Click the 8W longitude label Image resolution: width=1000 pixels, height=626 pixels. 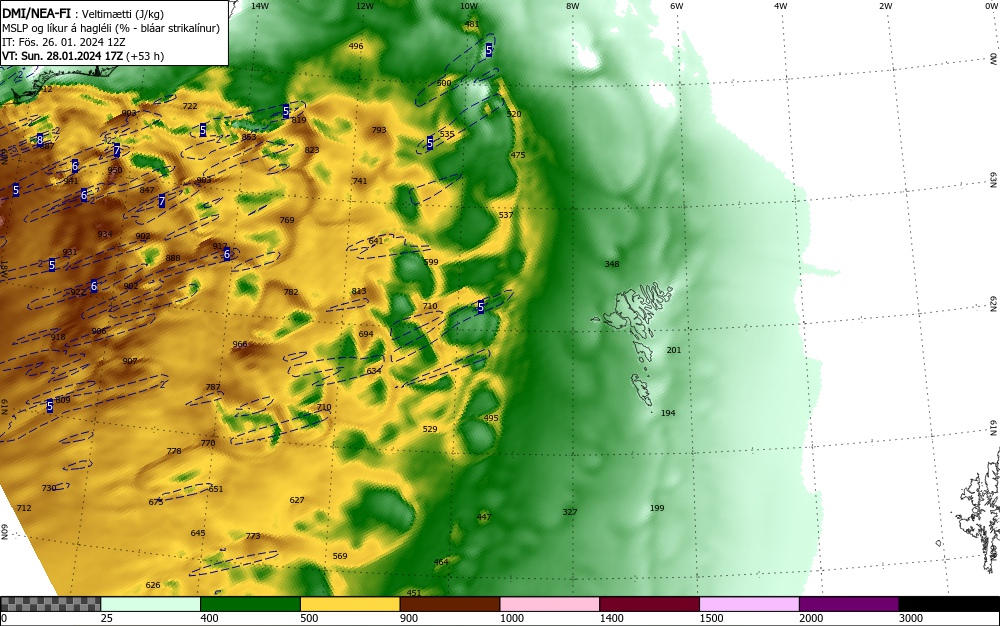pyautogui.click(x=572, y=6)
